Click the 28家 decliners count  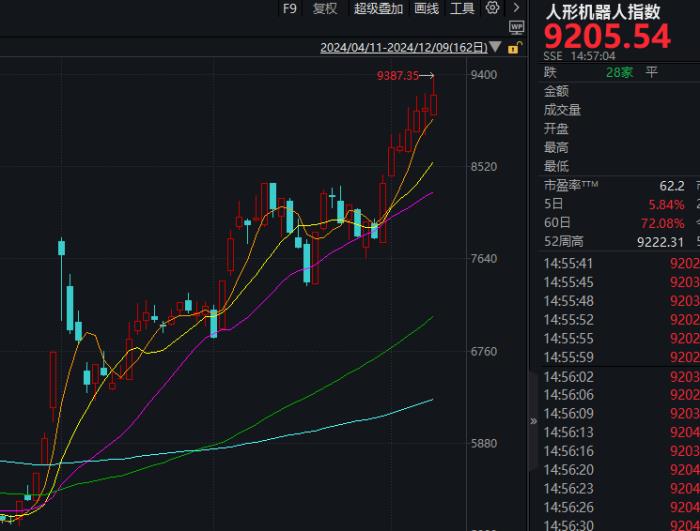(620, 72)
